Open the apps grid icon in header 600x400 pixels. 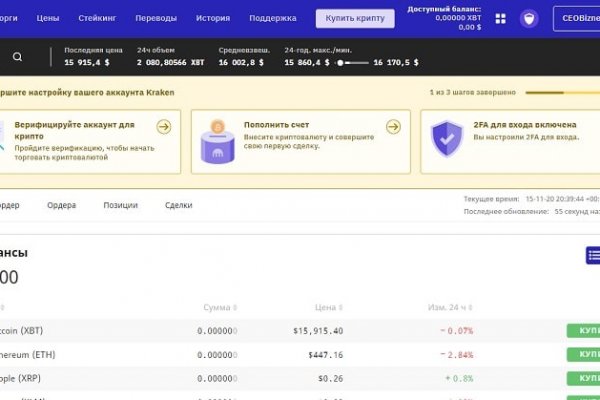[x=501, y=18]
